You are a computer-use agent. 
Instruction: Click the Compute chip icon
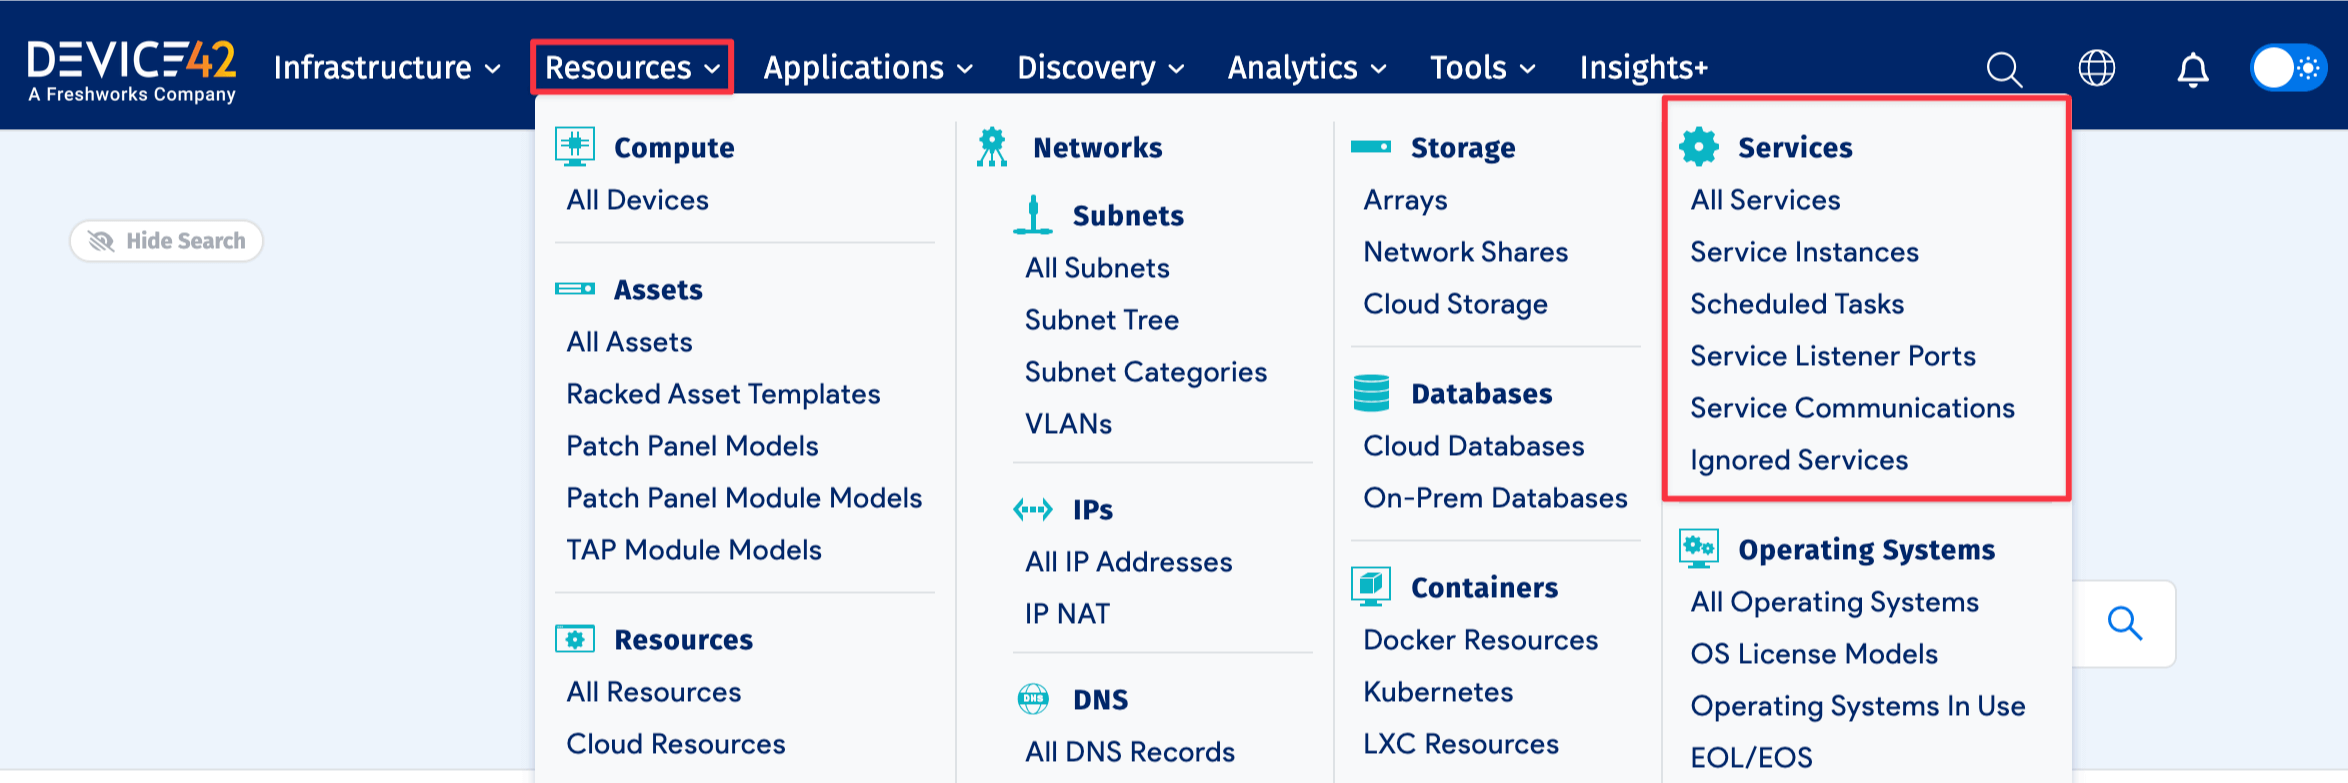(x=575, y=147)
